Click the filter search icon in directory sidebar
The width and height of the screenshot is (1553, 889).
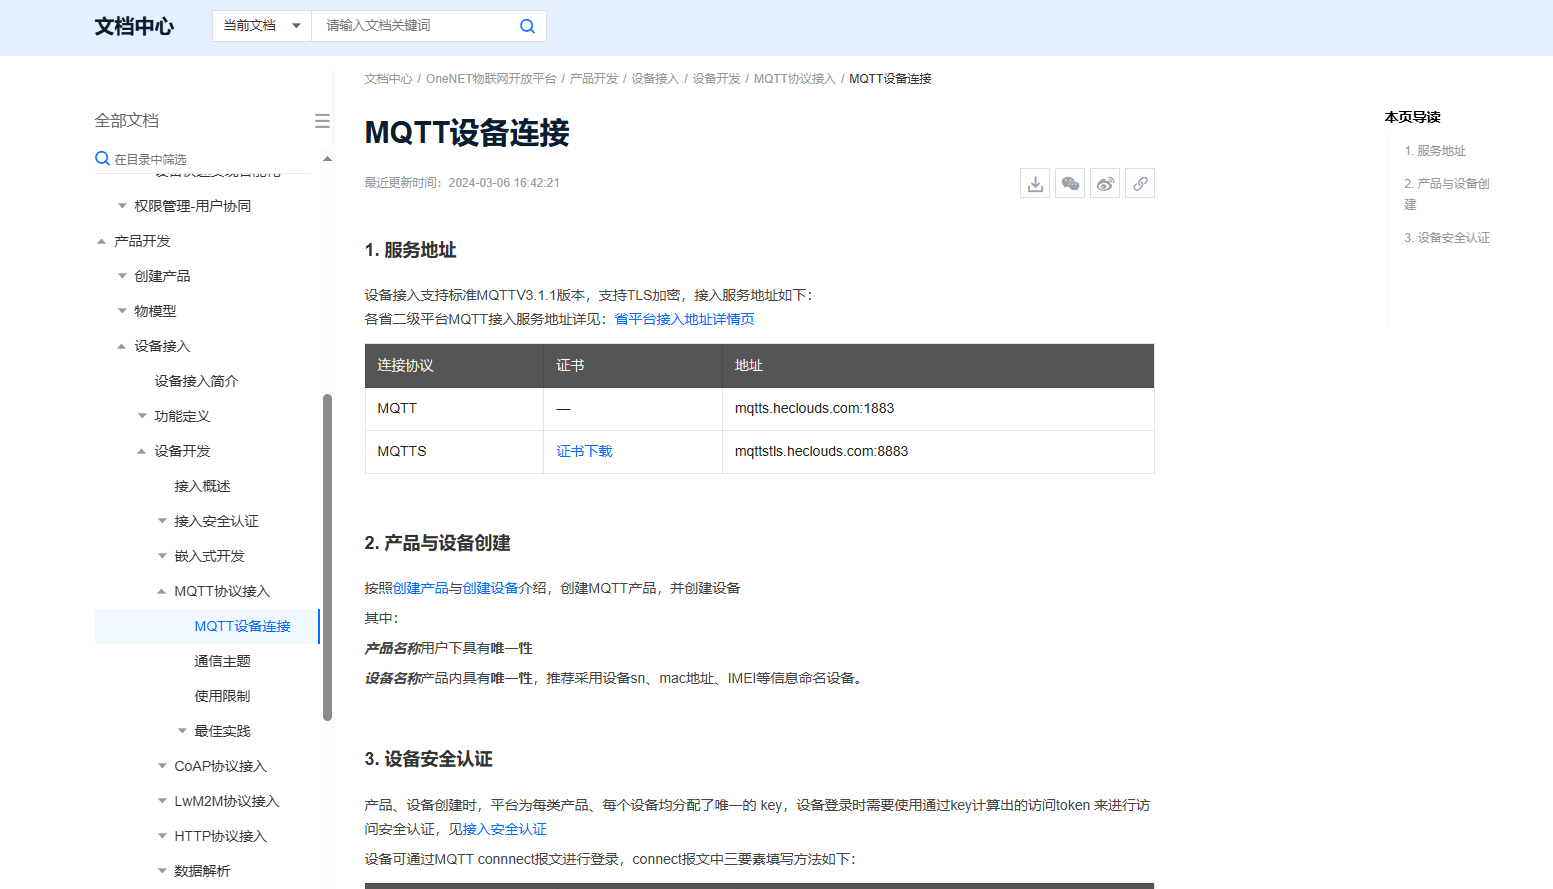(x=102, y=158)
